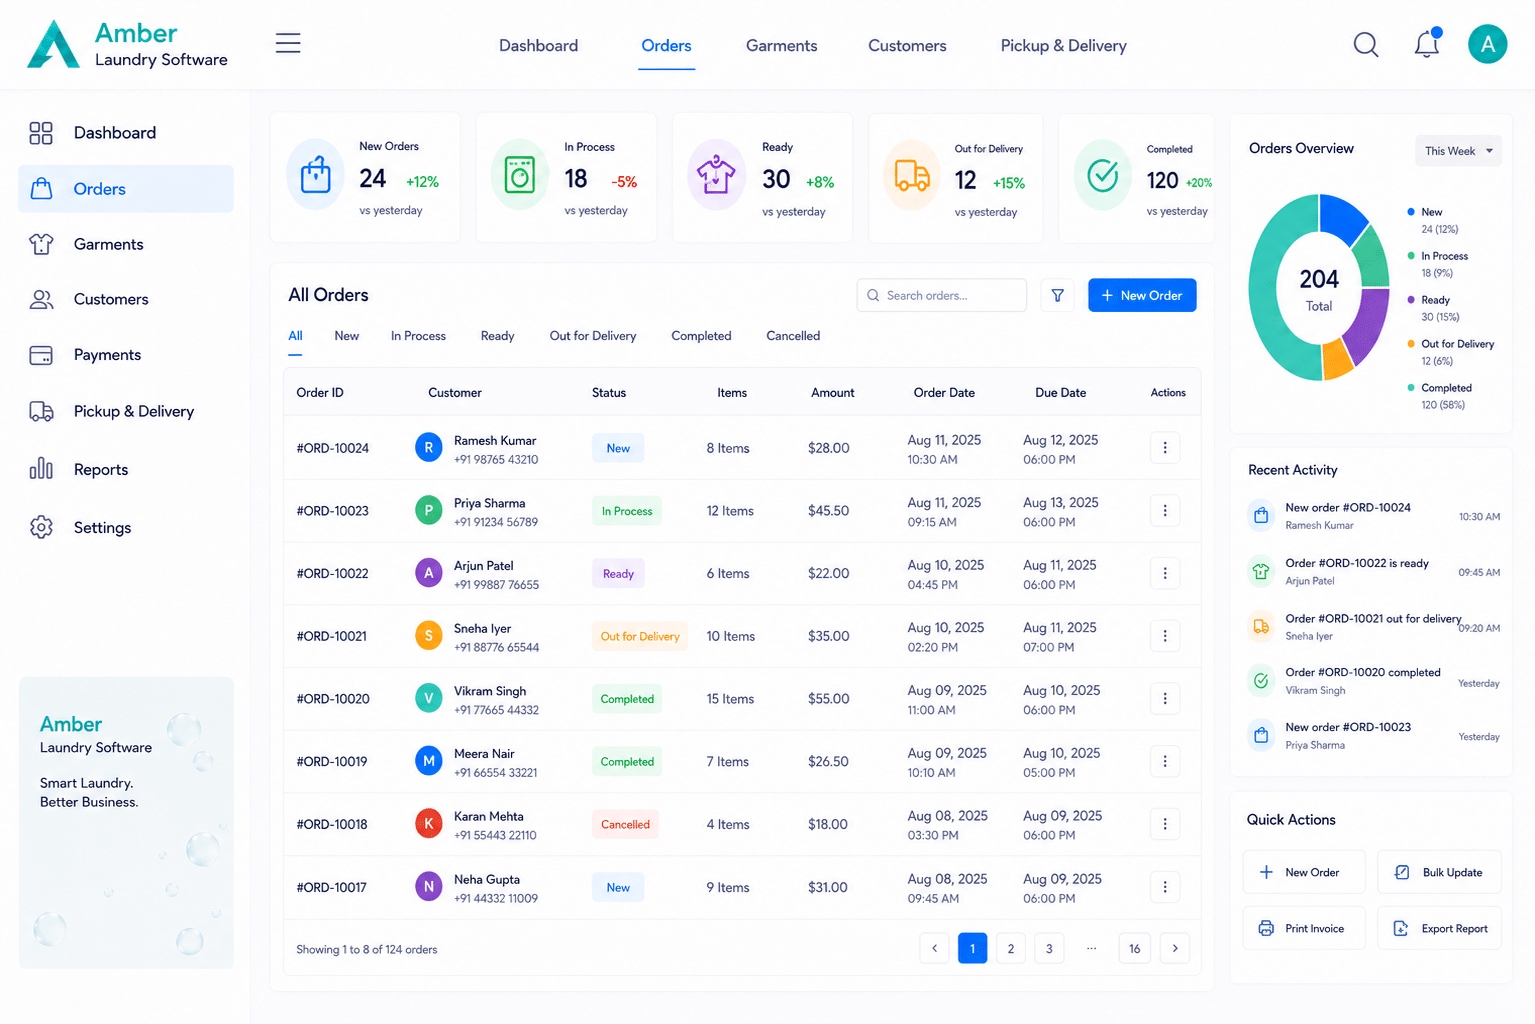Switch to the Customers top navigation tab
Viewport: 1535px width, 1024px height.
[x=907, y=46]
